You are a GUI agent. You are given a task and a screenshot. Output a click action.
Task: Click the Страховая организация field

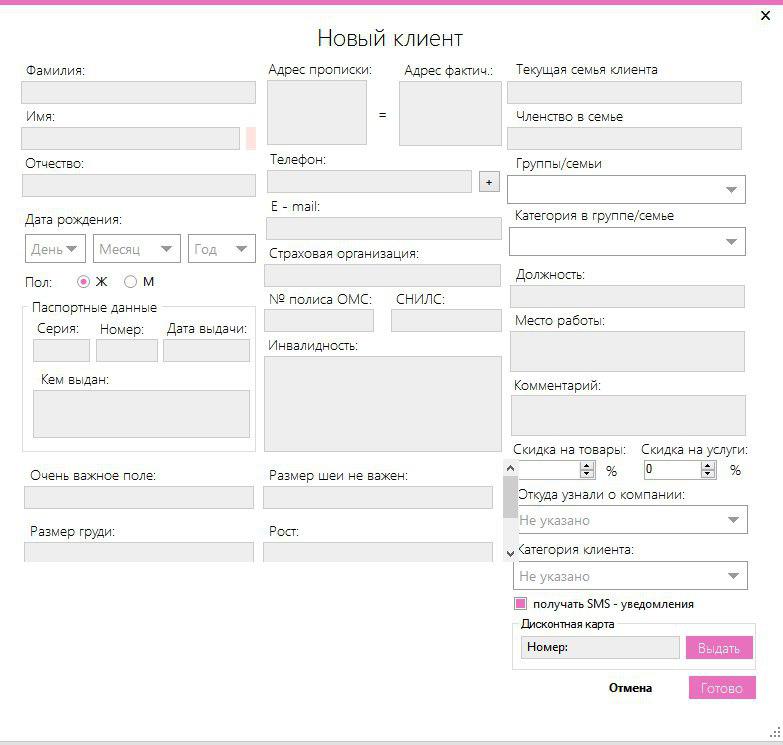(383, 276)
